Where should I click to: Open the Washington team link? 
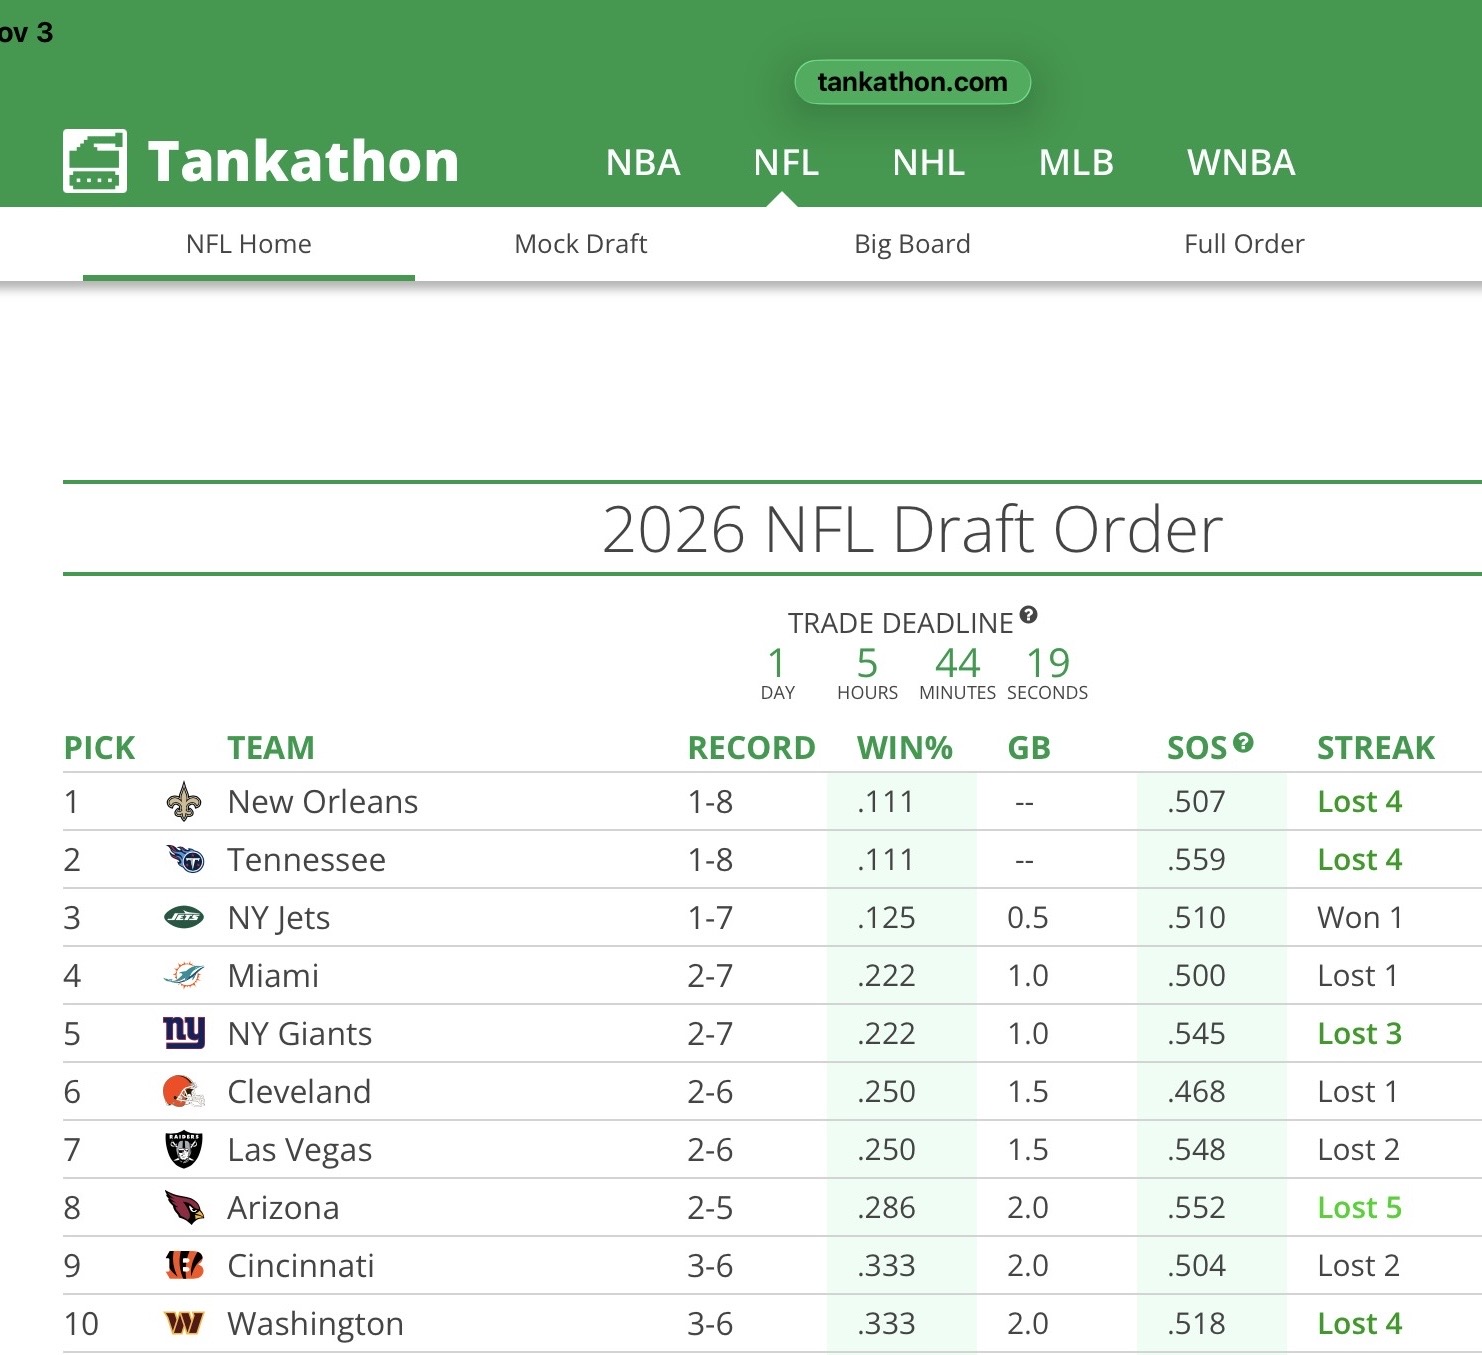(x=316, y=1324)
